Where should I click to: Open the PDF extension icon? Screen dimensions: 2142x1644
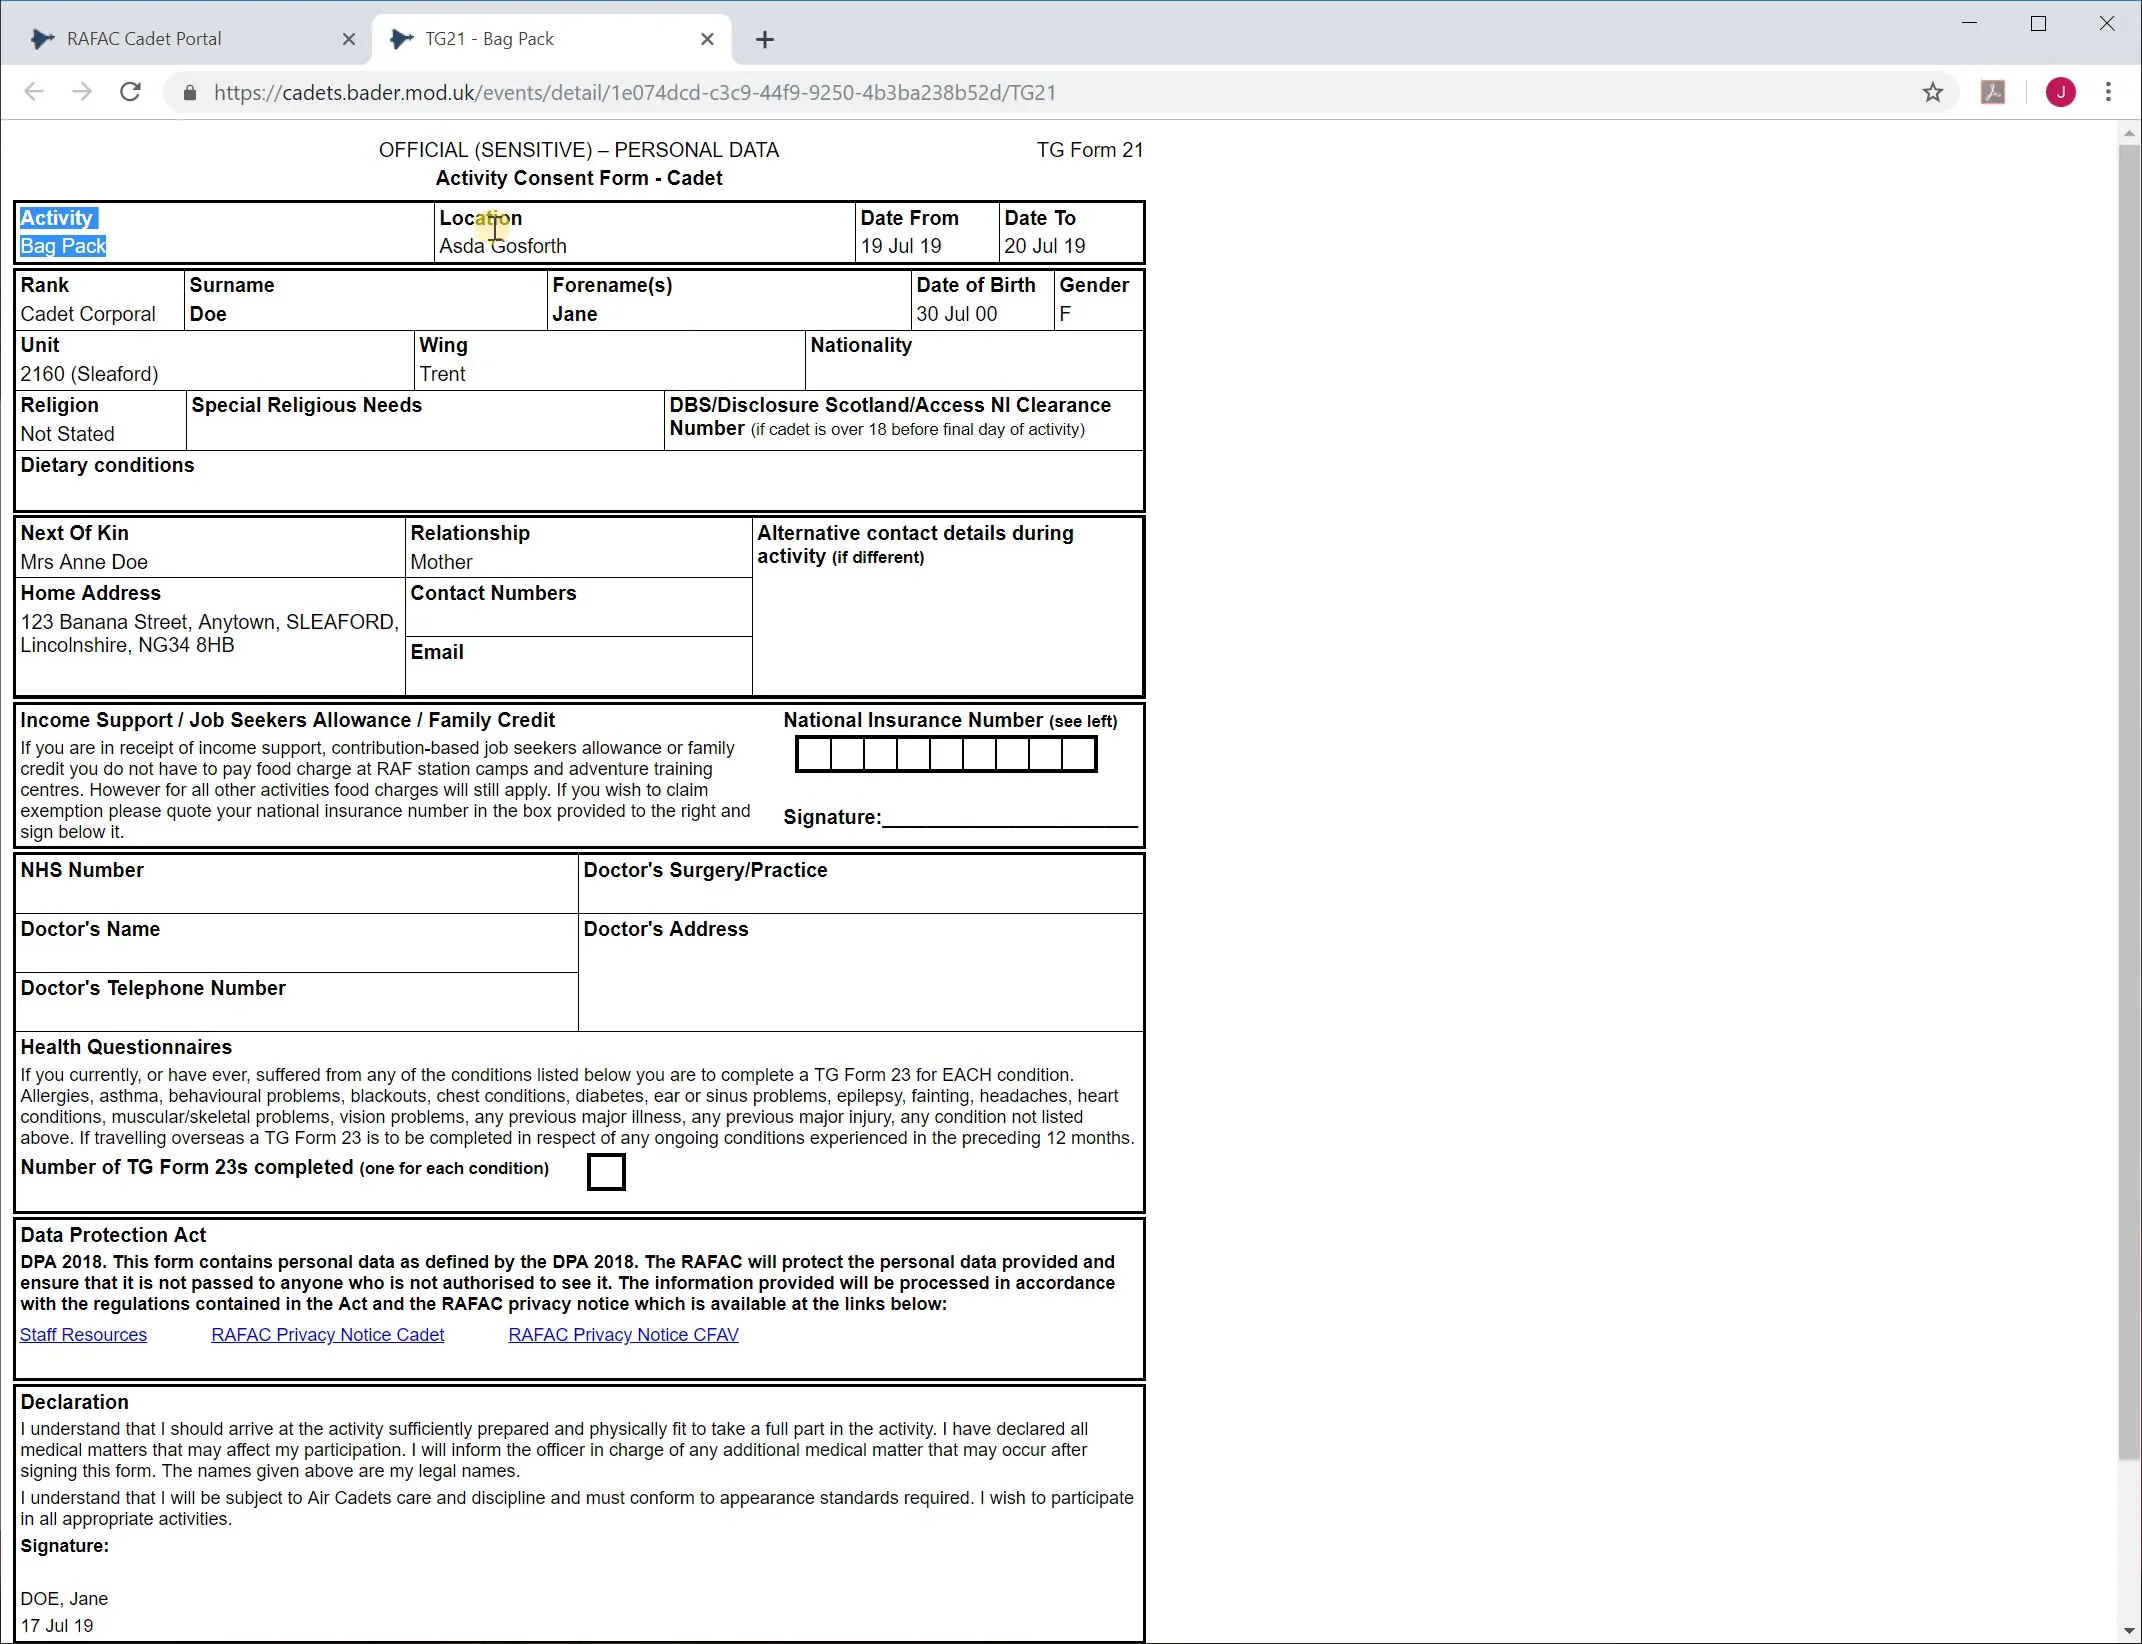[x=1992, y=92]
